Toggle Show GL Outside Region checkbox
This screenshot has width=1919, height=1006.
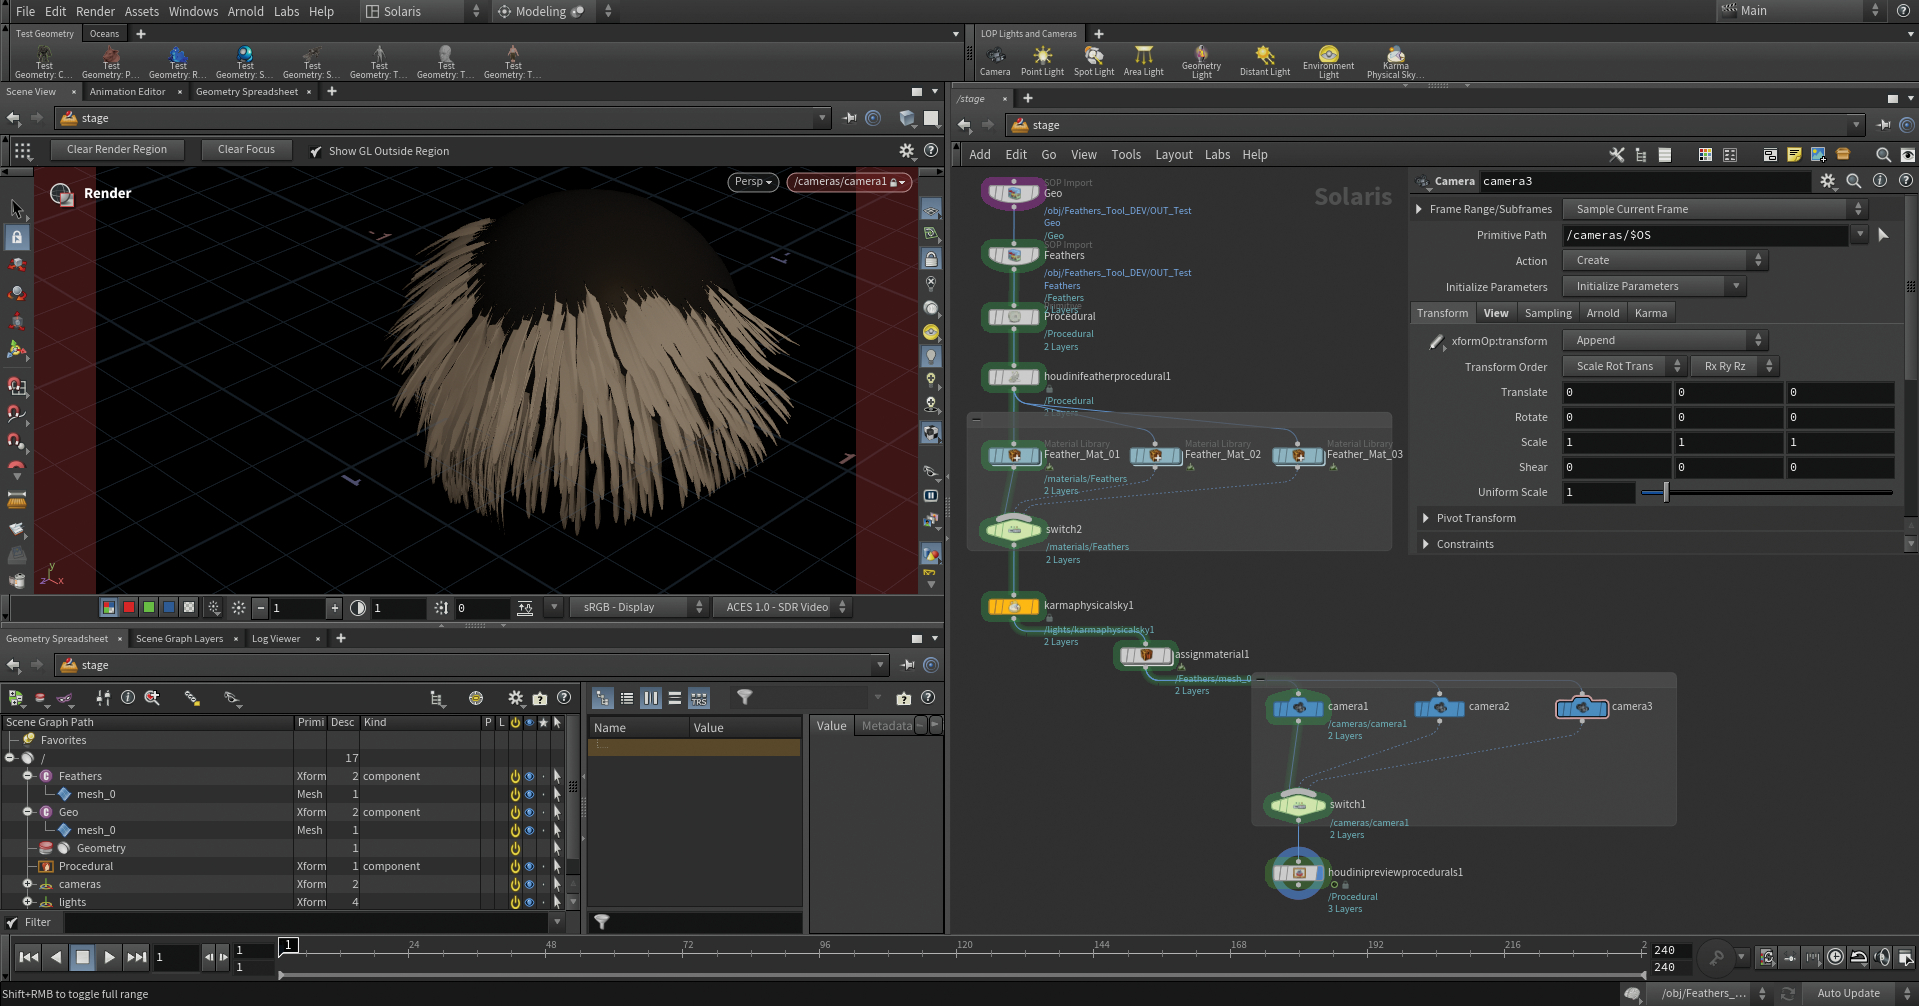click(316, 151)
